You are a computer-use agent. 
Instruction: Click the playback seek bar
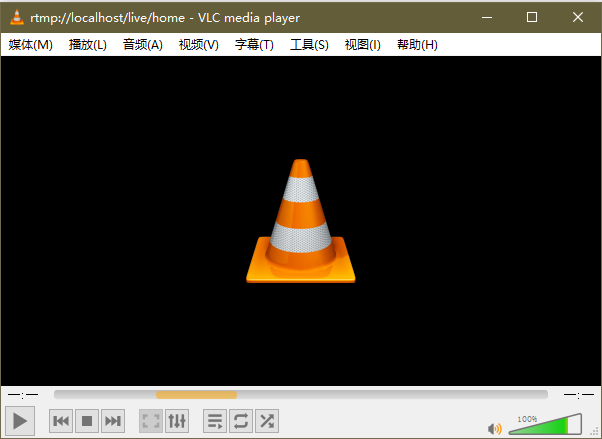tap(301, 394)
